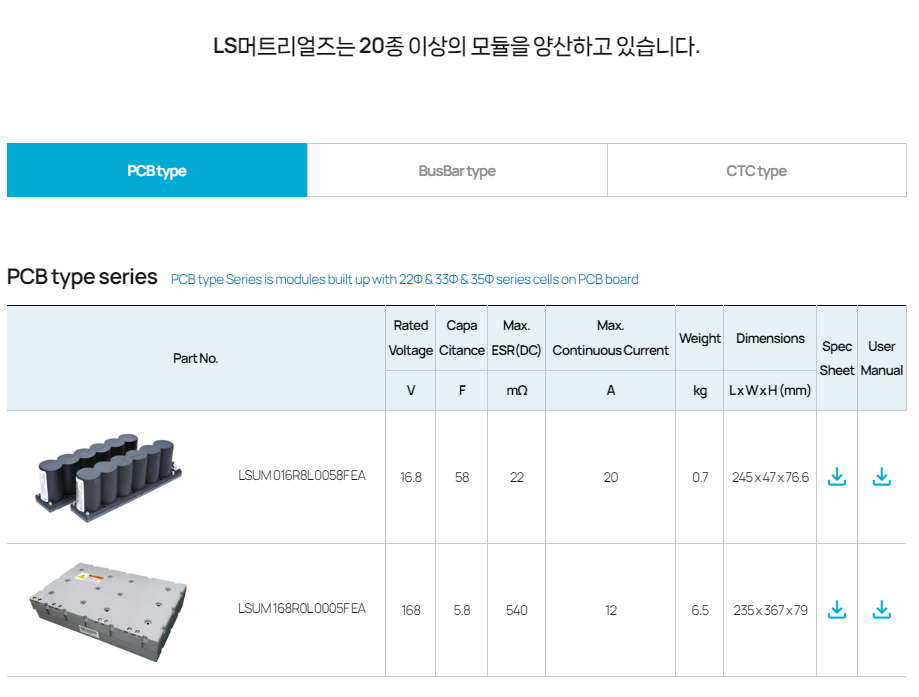
Task: Switch to the BusBar type tab
Action: [457, 170]
